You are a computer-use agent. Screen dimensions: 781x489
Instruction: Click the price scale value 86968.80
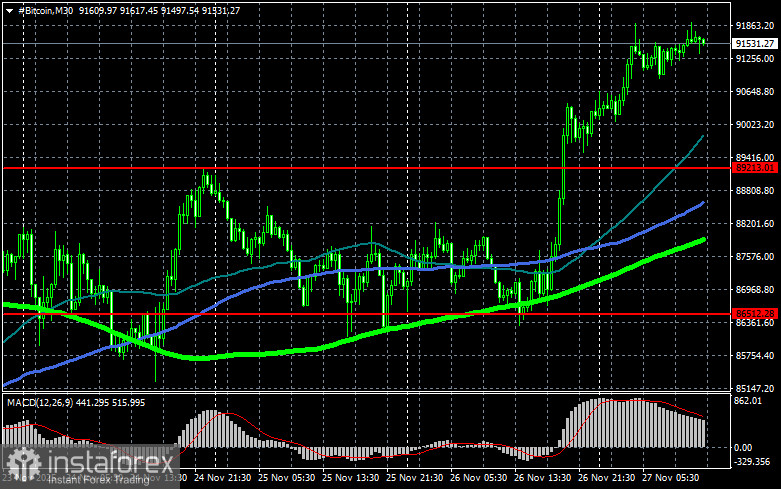(x=755, y=289)
